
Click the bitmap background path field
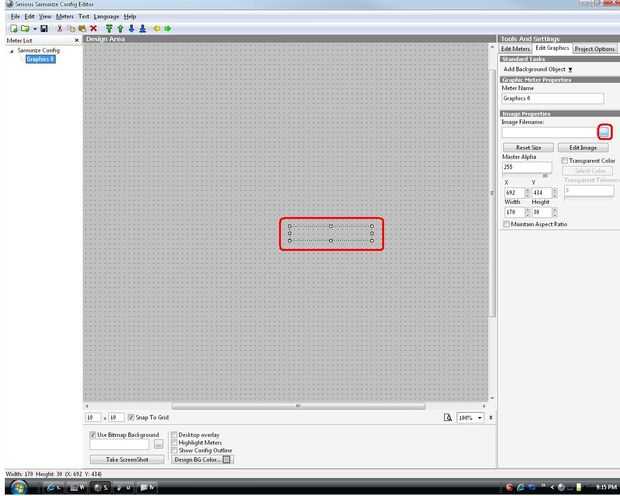(x=119, y=445)
